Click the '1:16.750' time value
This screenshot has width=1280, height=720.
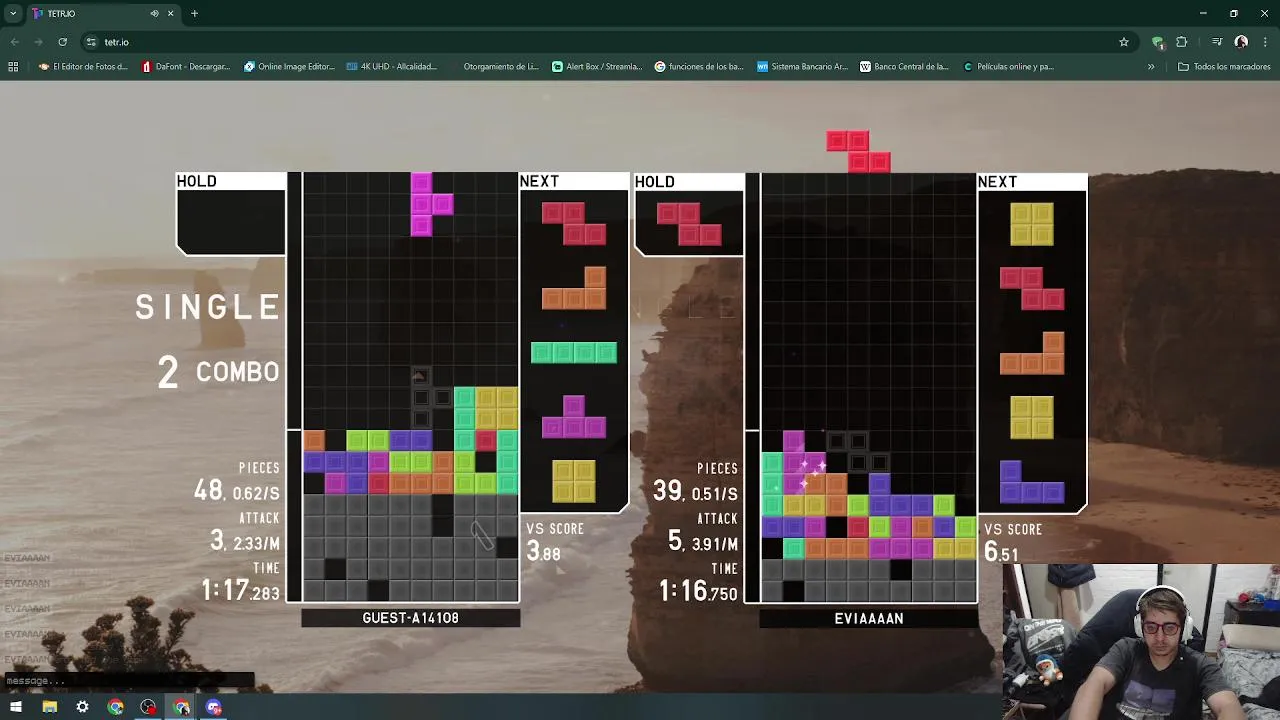(x=698, y=591)
